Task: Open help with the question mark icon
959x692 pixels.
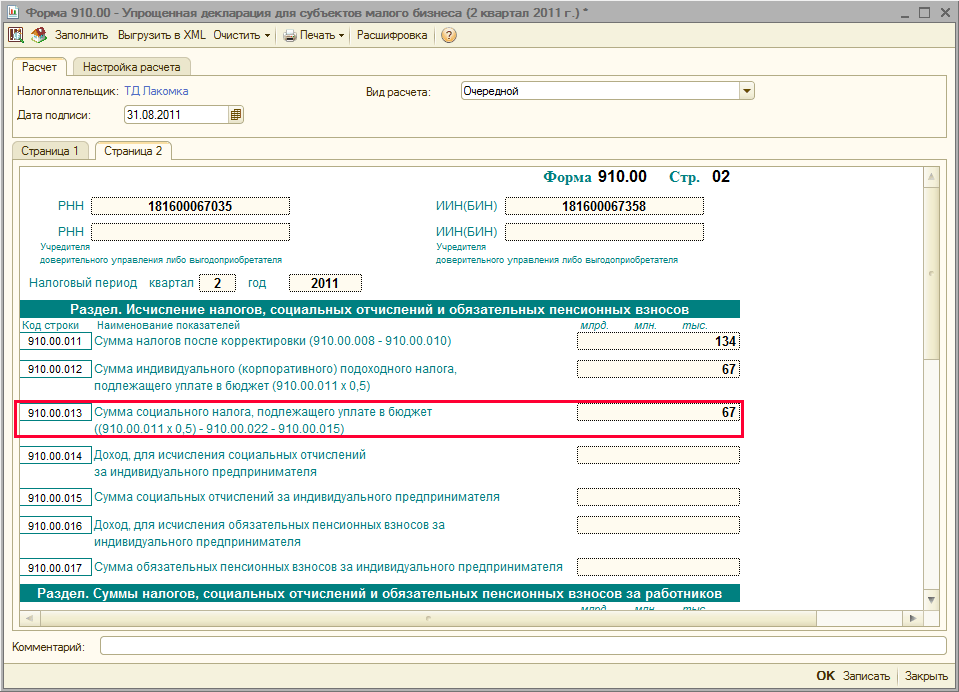Action: pos(449,35)
